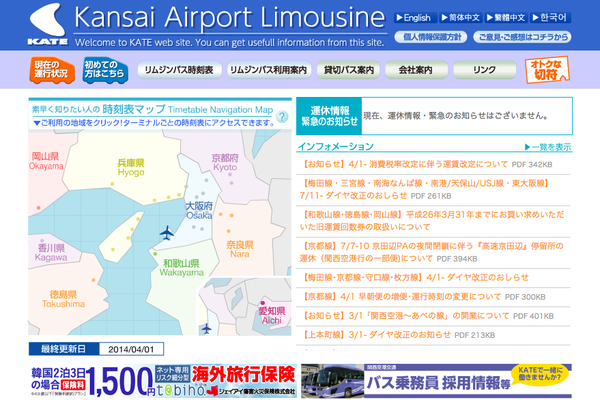Image resolution: width=600 pixels, height=400 pixels.
Task: Open 梅田線·京都線·守口線·枚方線 4/1 notice
Action: click(x=415, y=278)
